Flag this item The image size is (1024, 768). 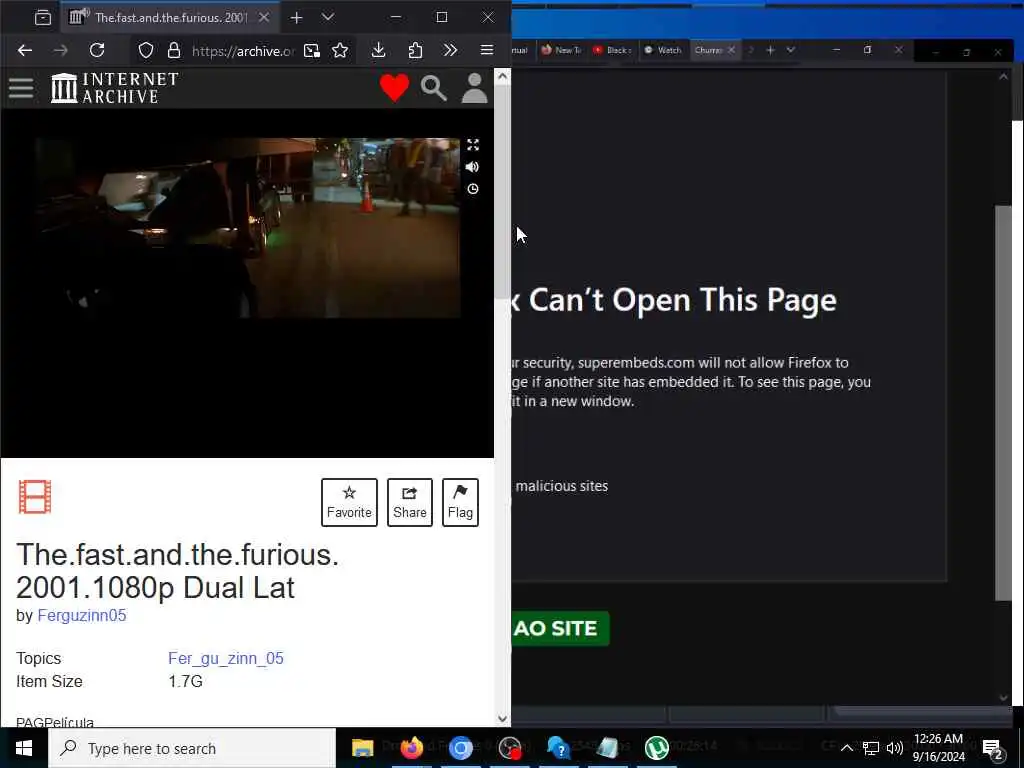point(460,502)
